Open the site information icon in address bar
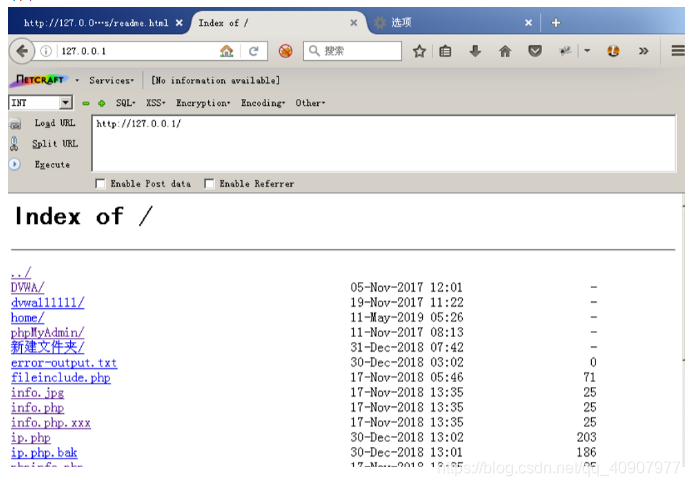This screenshot has width=690, height=486. click(46, 51)
